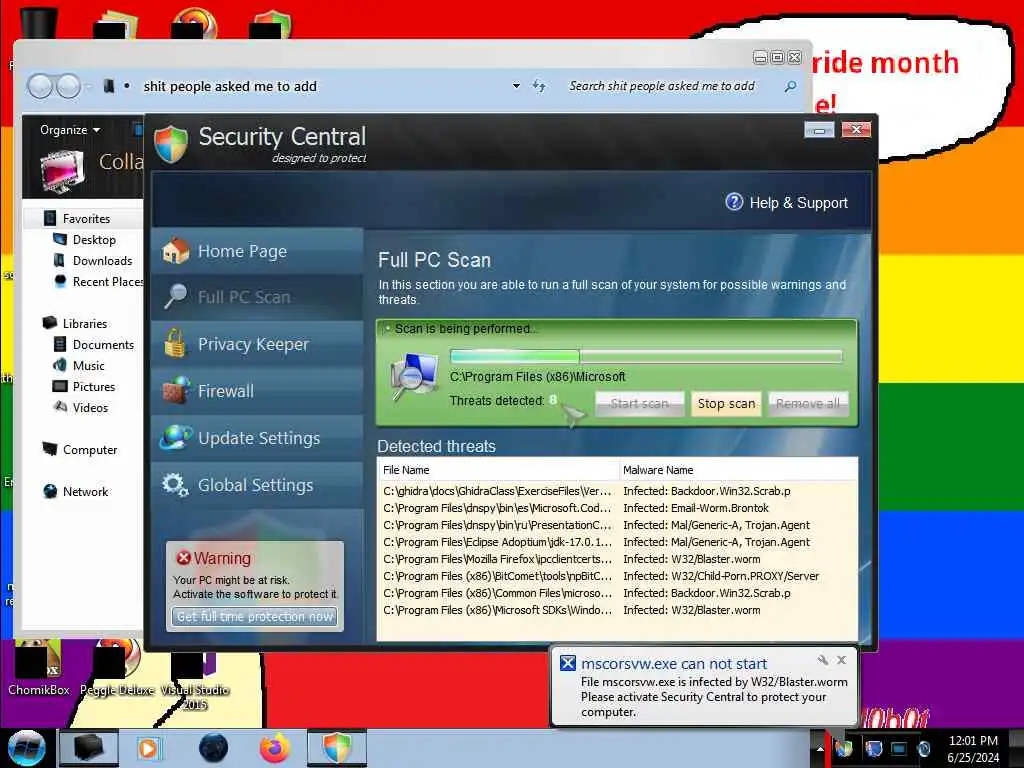Click Get full time protection now

pos(255,616)
